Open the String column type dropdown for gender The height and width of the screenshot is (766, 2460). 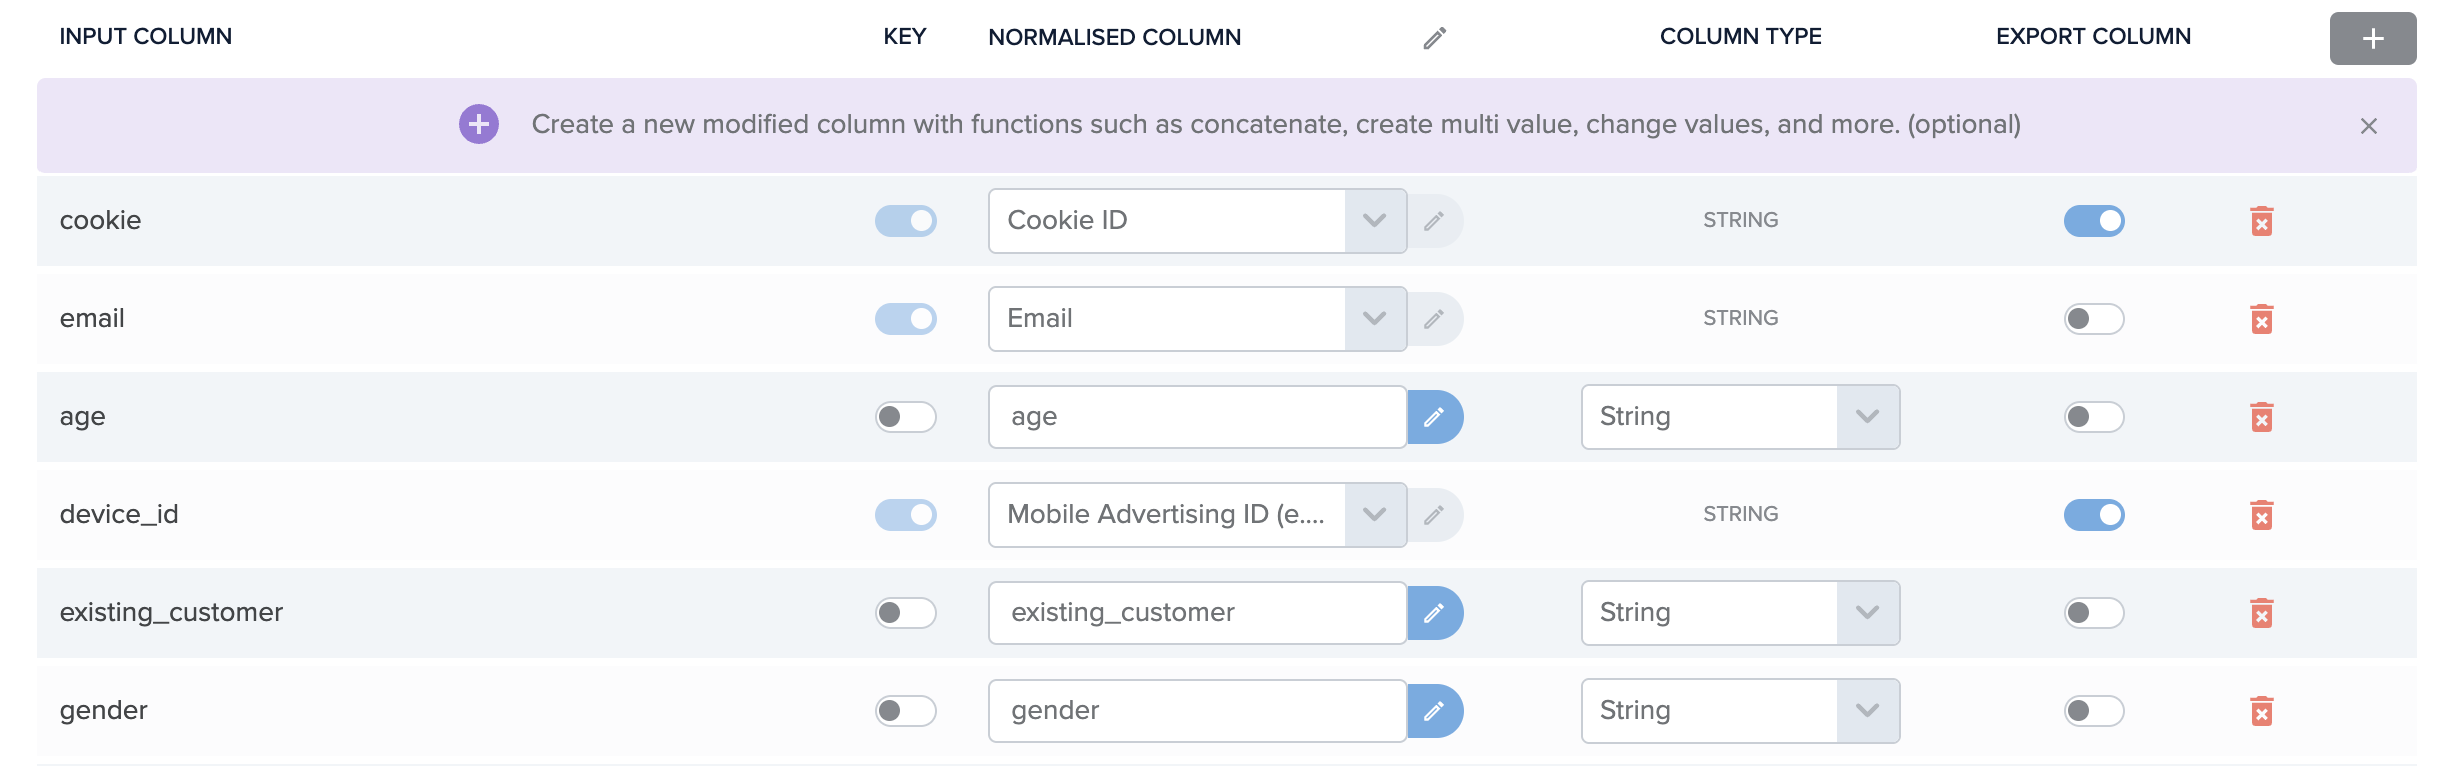[x=1869, y=710]
